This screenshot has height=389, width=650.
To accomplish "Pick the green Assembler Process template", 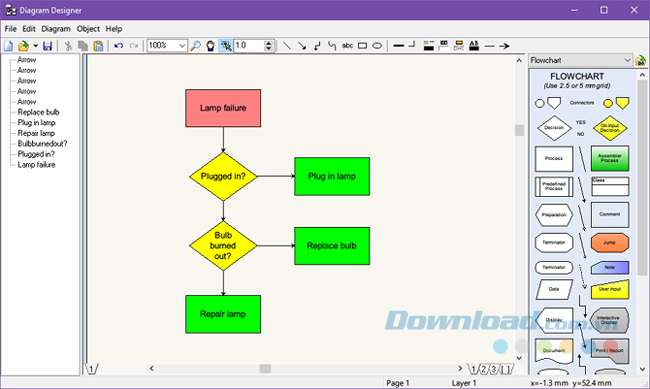I will click(x=610, y=158).
